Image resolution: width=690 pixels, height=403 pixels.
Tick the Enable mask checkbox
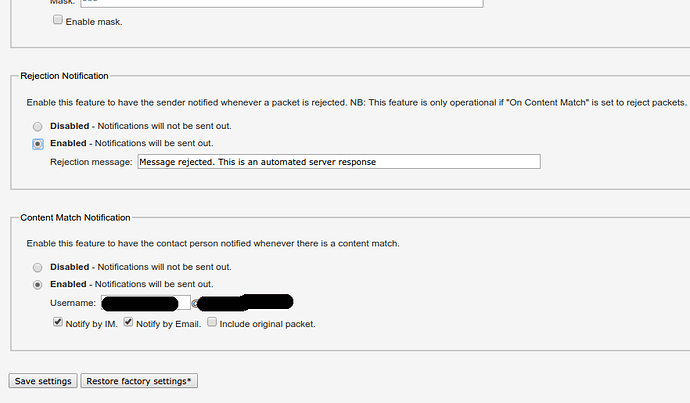(58, 20)
